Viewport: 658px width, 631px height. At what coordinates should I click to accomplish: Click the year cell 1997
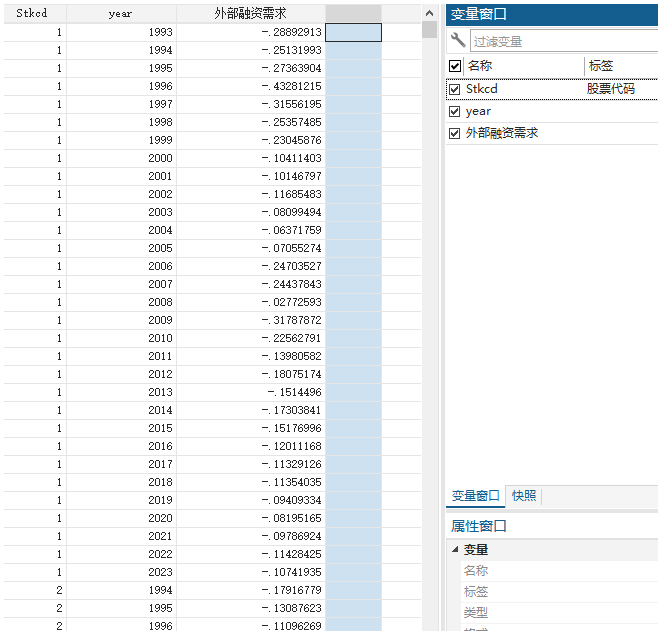point(121,104)
